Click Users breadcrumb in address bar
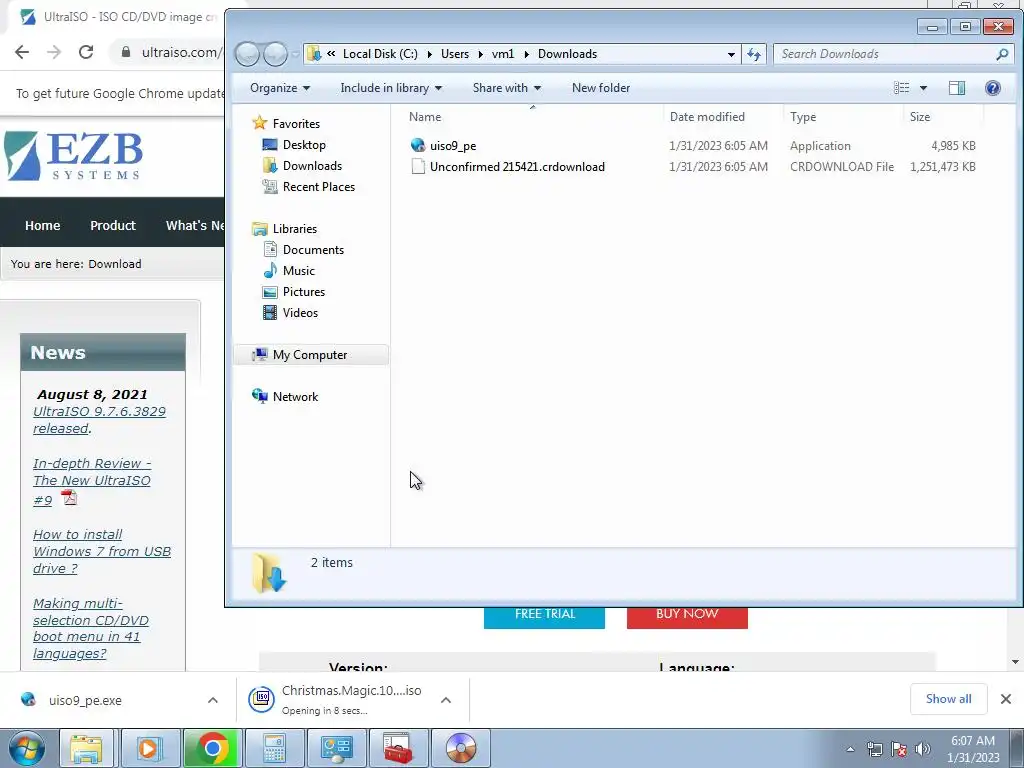The width and height of the screenshot is (1024, 768). [455, 54]
